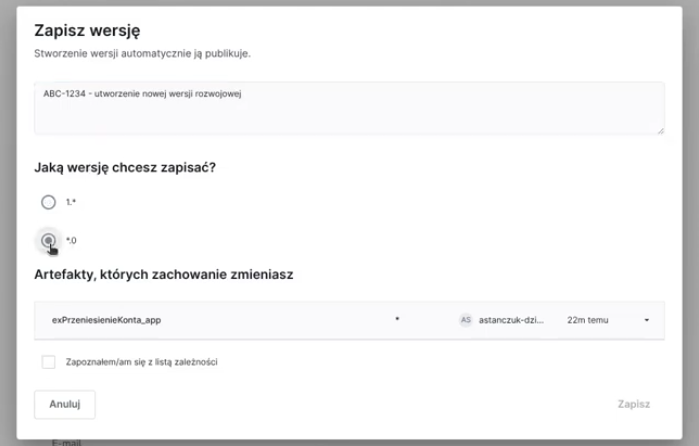699x446 pixels.
Task: Click the astanczuk-dzi... author name
Action: click(x=512, y=320)
